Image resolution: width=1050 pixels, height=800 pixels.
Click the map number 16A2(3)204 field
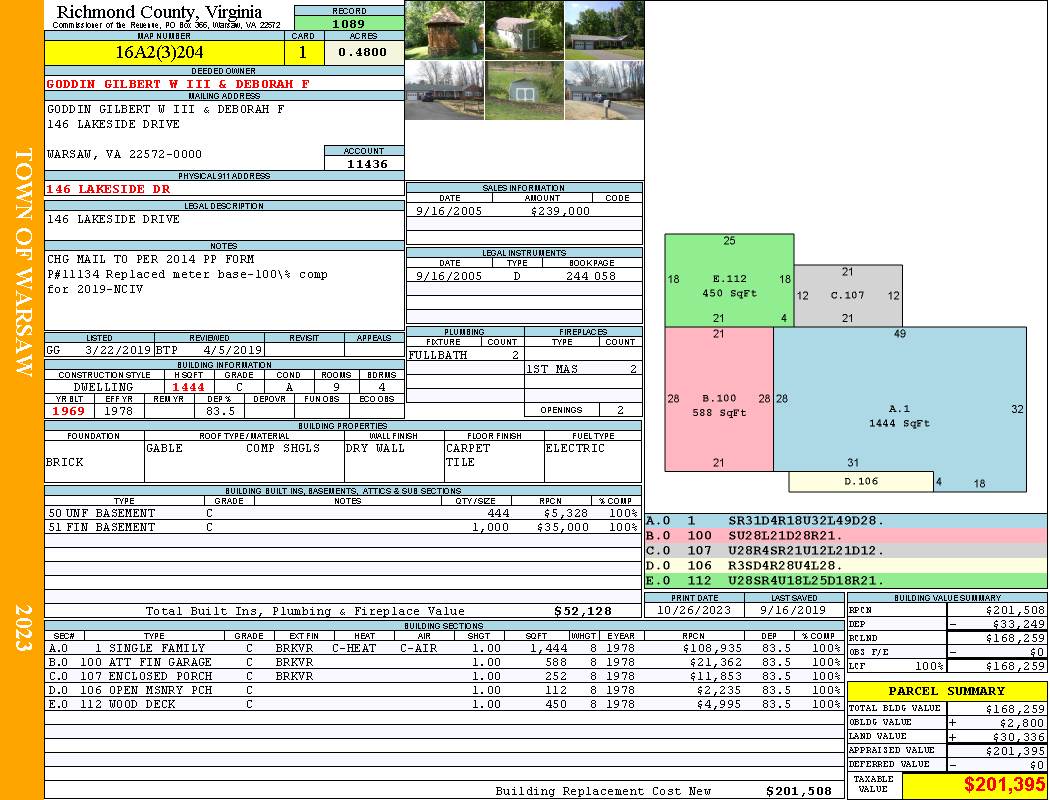tap(164, 52)
